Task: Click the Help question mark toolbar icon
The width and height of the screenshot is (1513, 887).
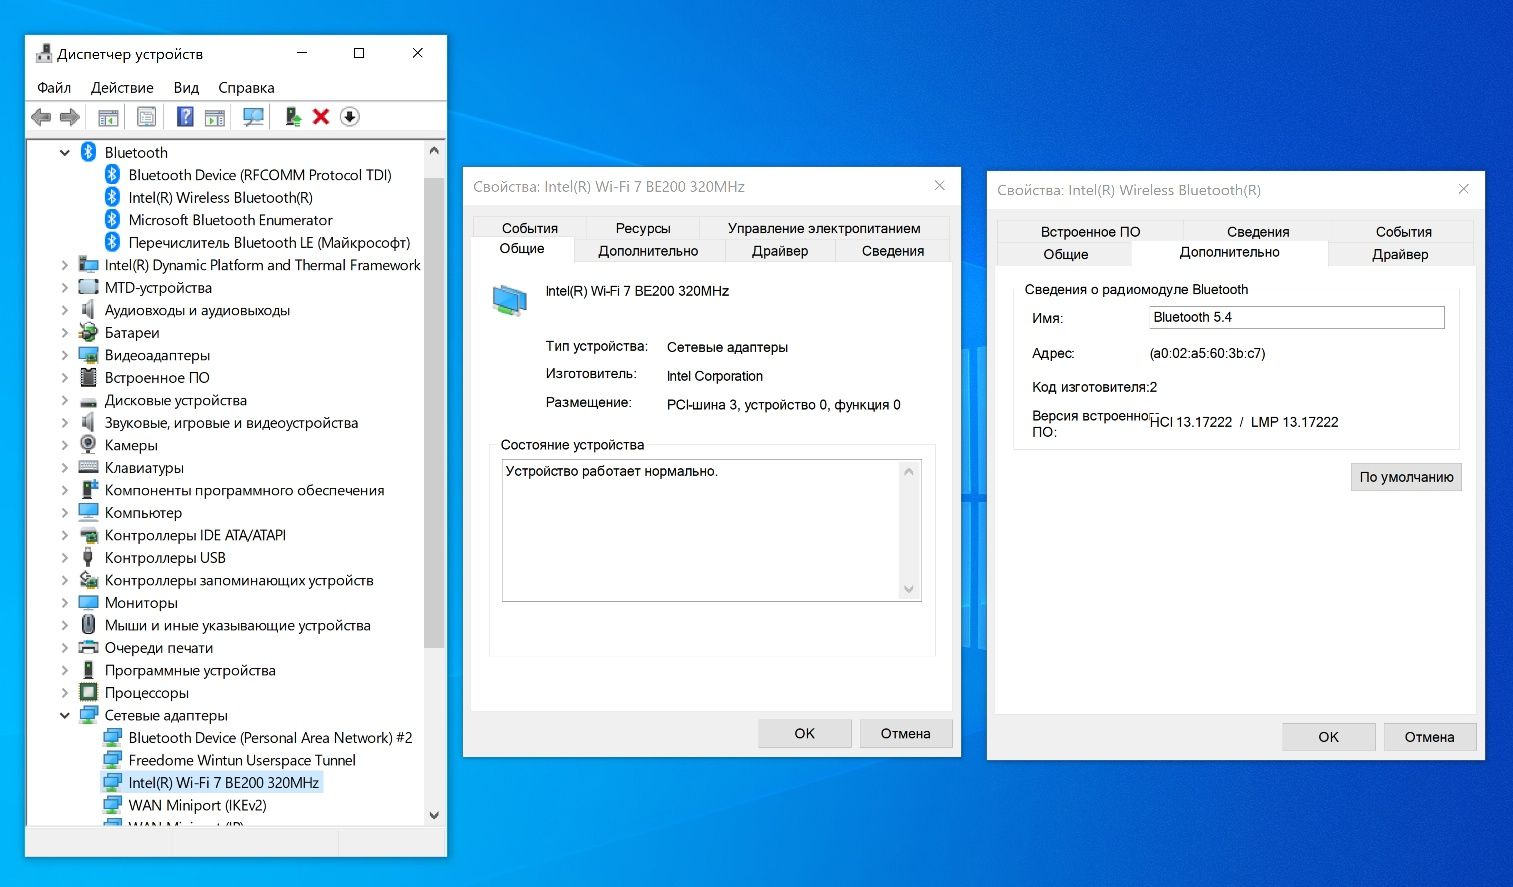Action: click(185, 117)
